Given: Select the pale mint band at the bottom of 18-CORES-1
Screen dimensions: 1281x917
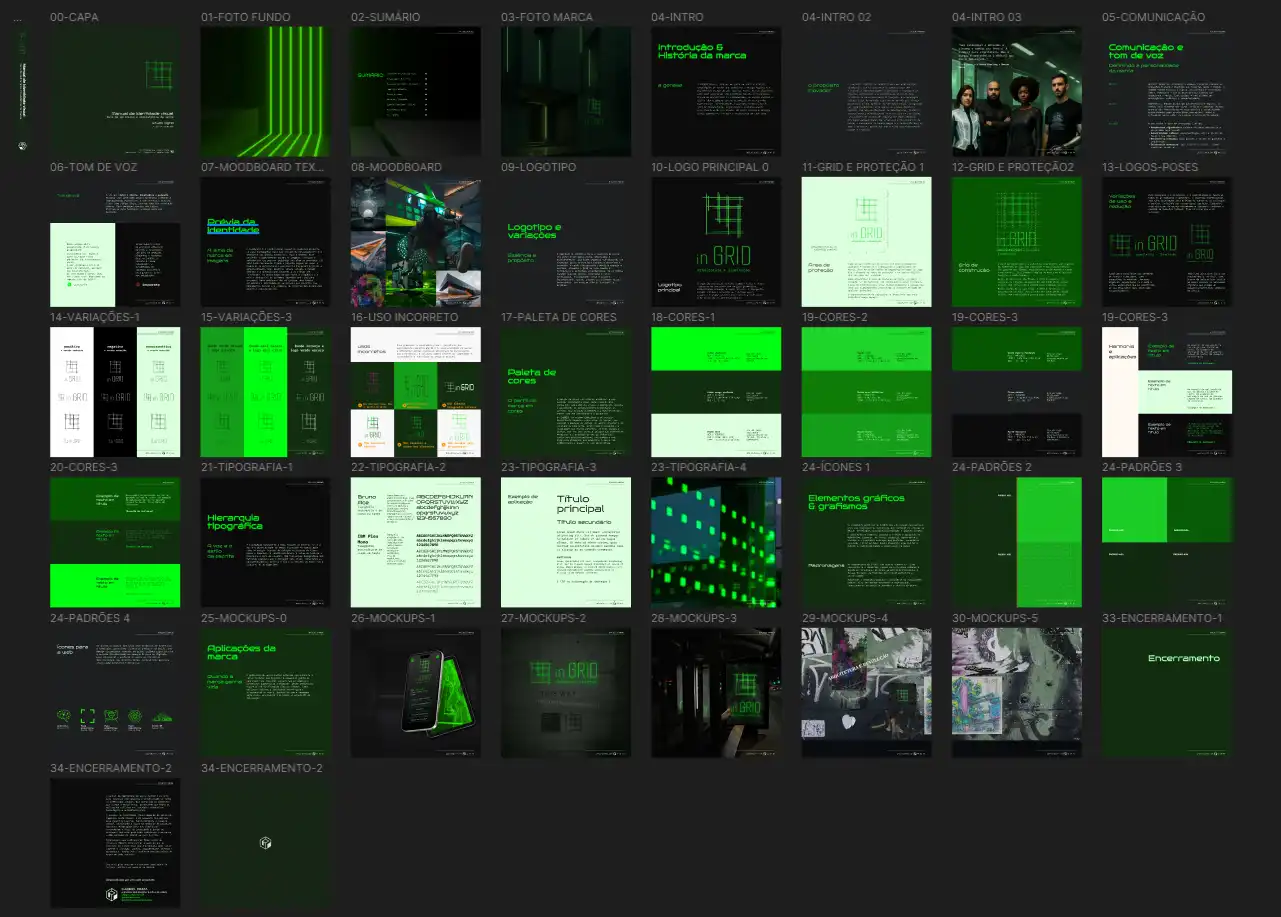Looking at the screenshot, I should [716, 435].
